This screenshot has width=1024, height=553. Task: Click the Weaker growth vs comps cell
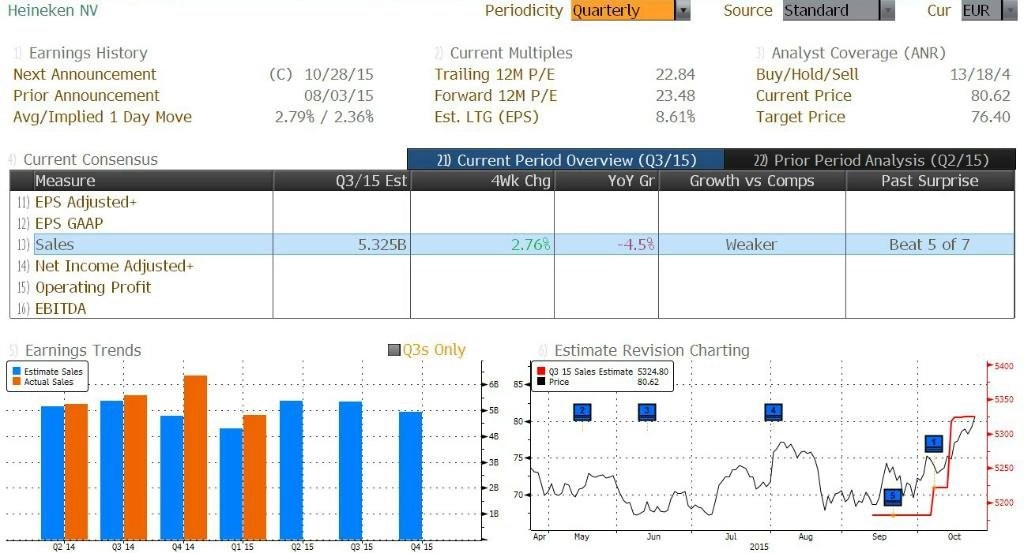(x=751, y=245)
